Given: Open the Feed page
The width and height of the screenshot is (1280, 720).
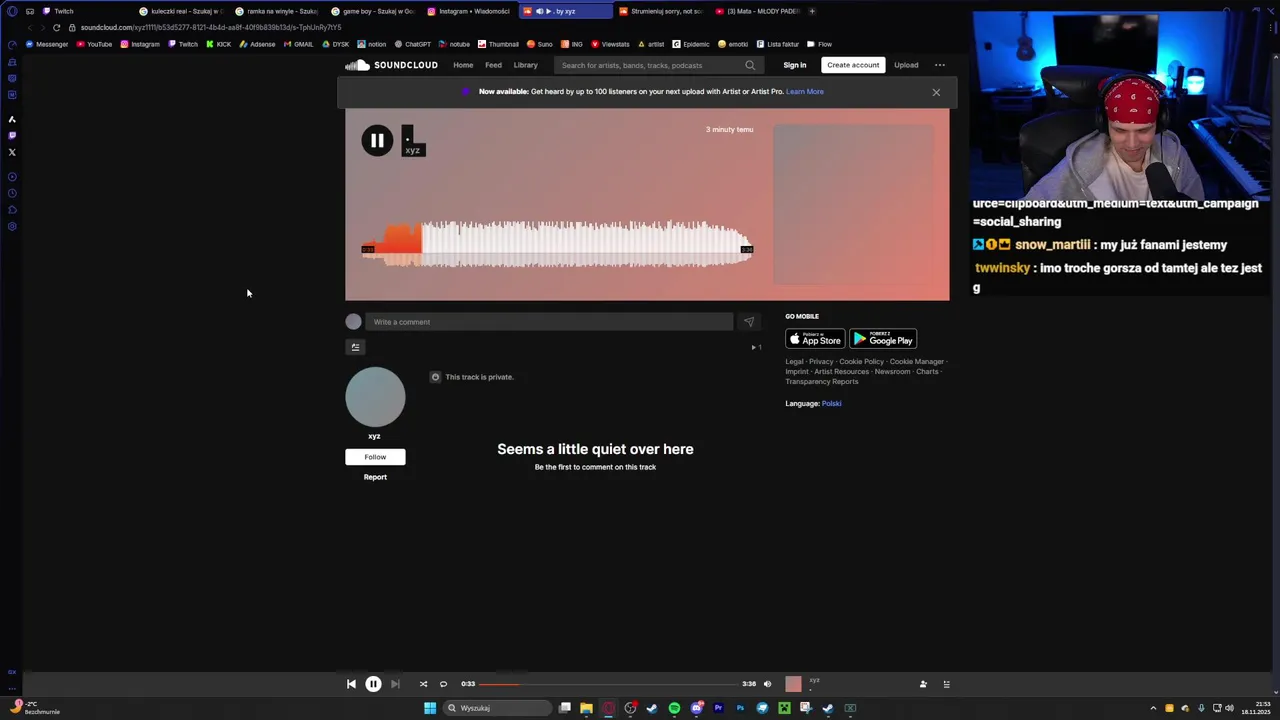Looking at the screenshot, I should (493, 65).
